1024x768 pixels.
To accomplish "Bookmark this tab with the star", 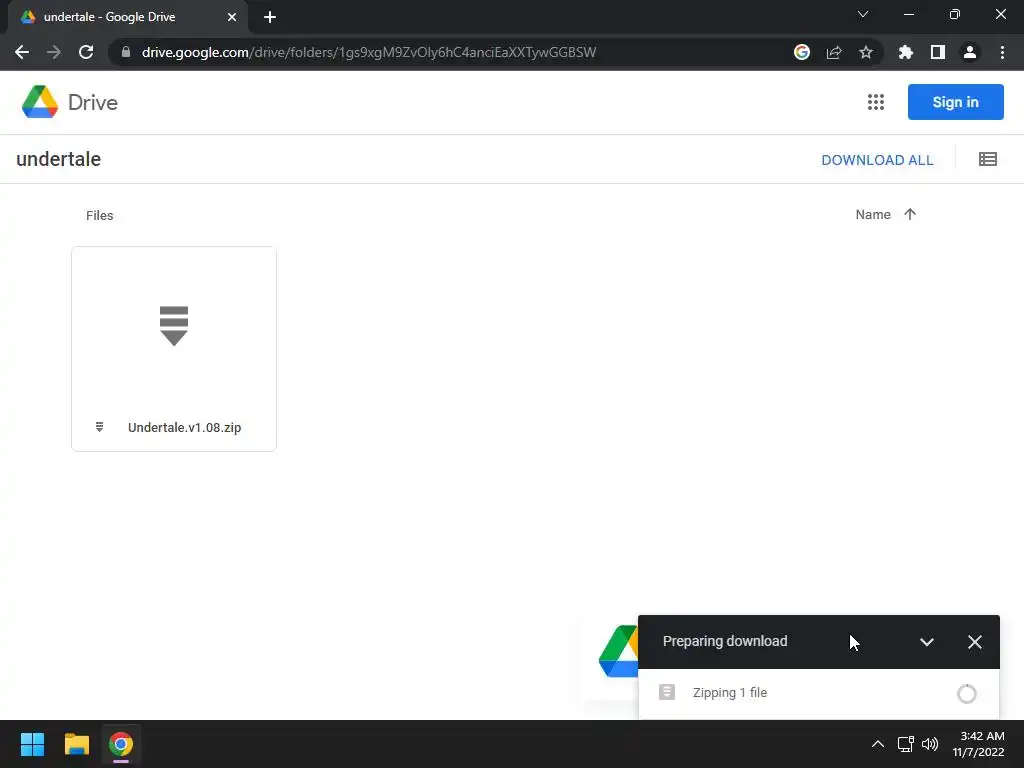I will [866, 52].
